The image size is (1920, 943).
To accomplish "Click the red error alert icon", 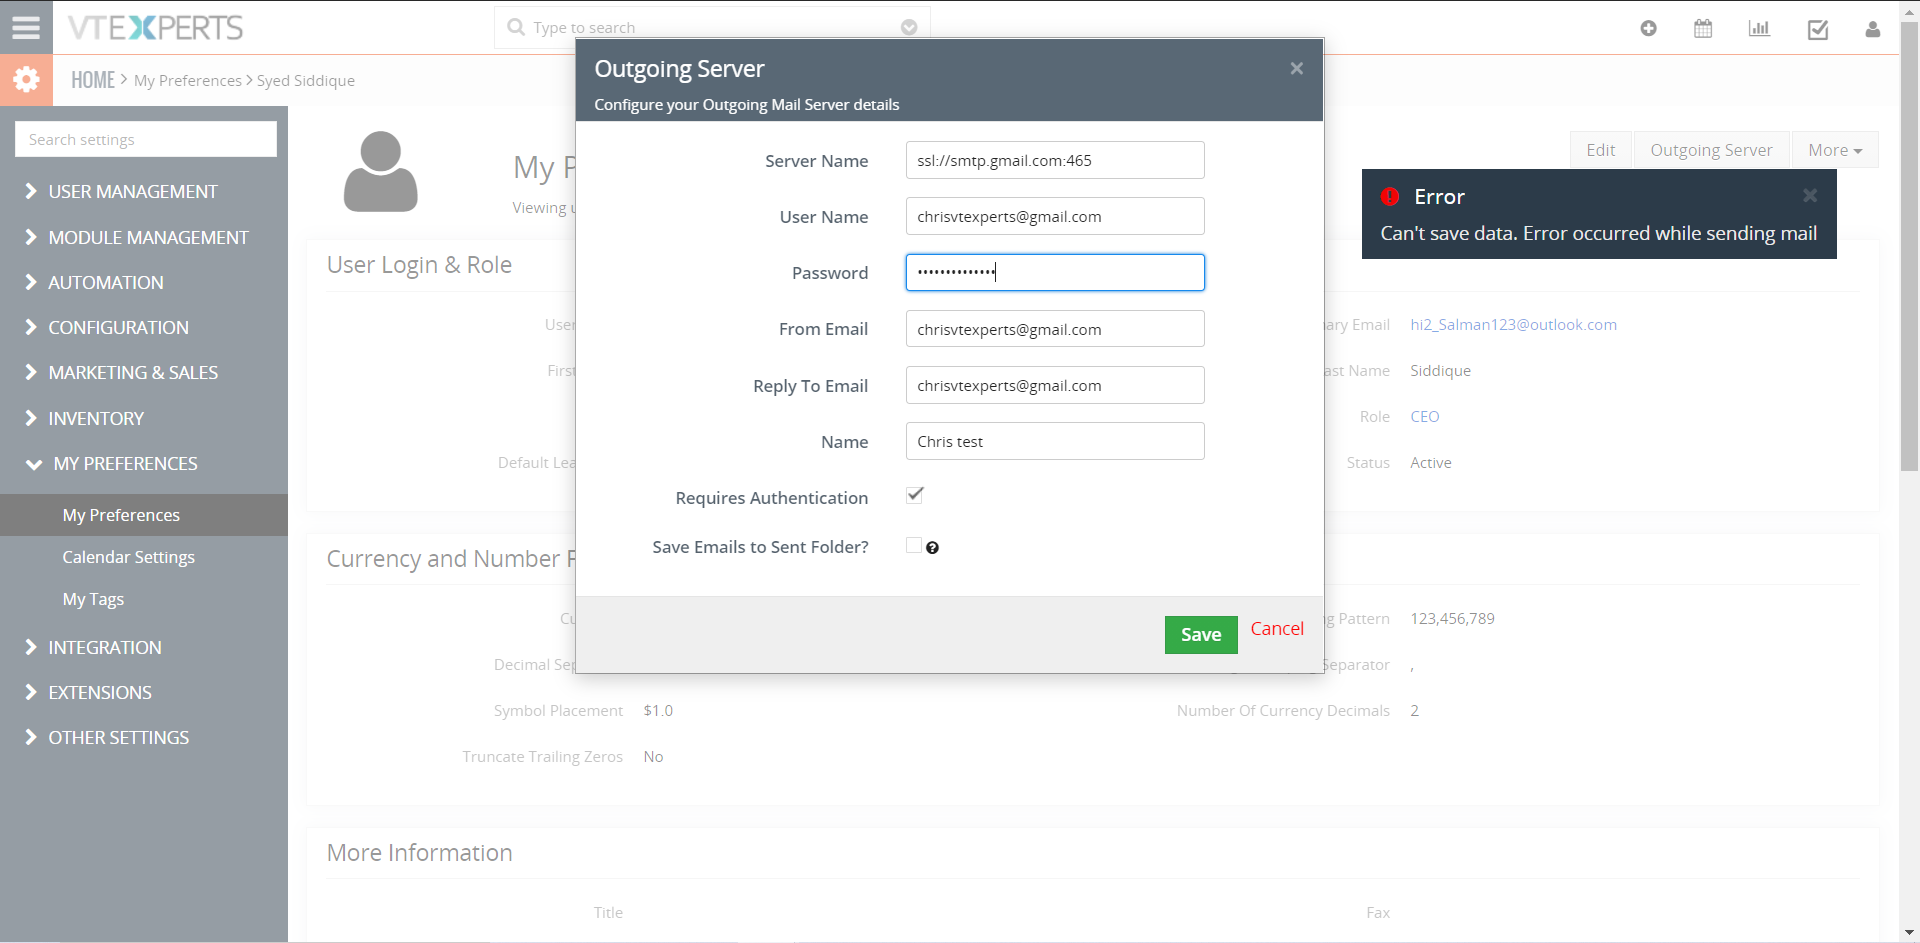I will point(1390,196).
